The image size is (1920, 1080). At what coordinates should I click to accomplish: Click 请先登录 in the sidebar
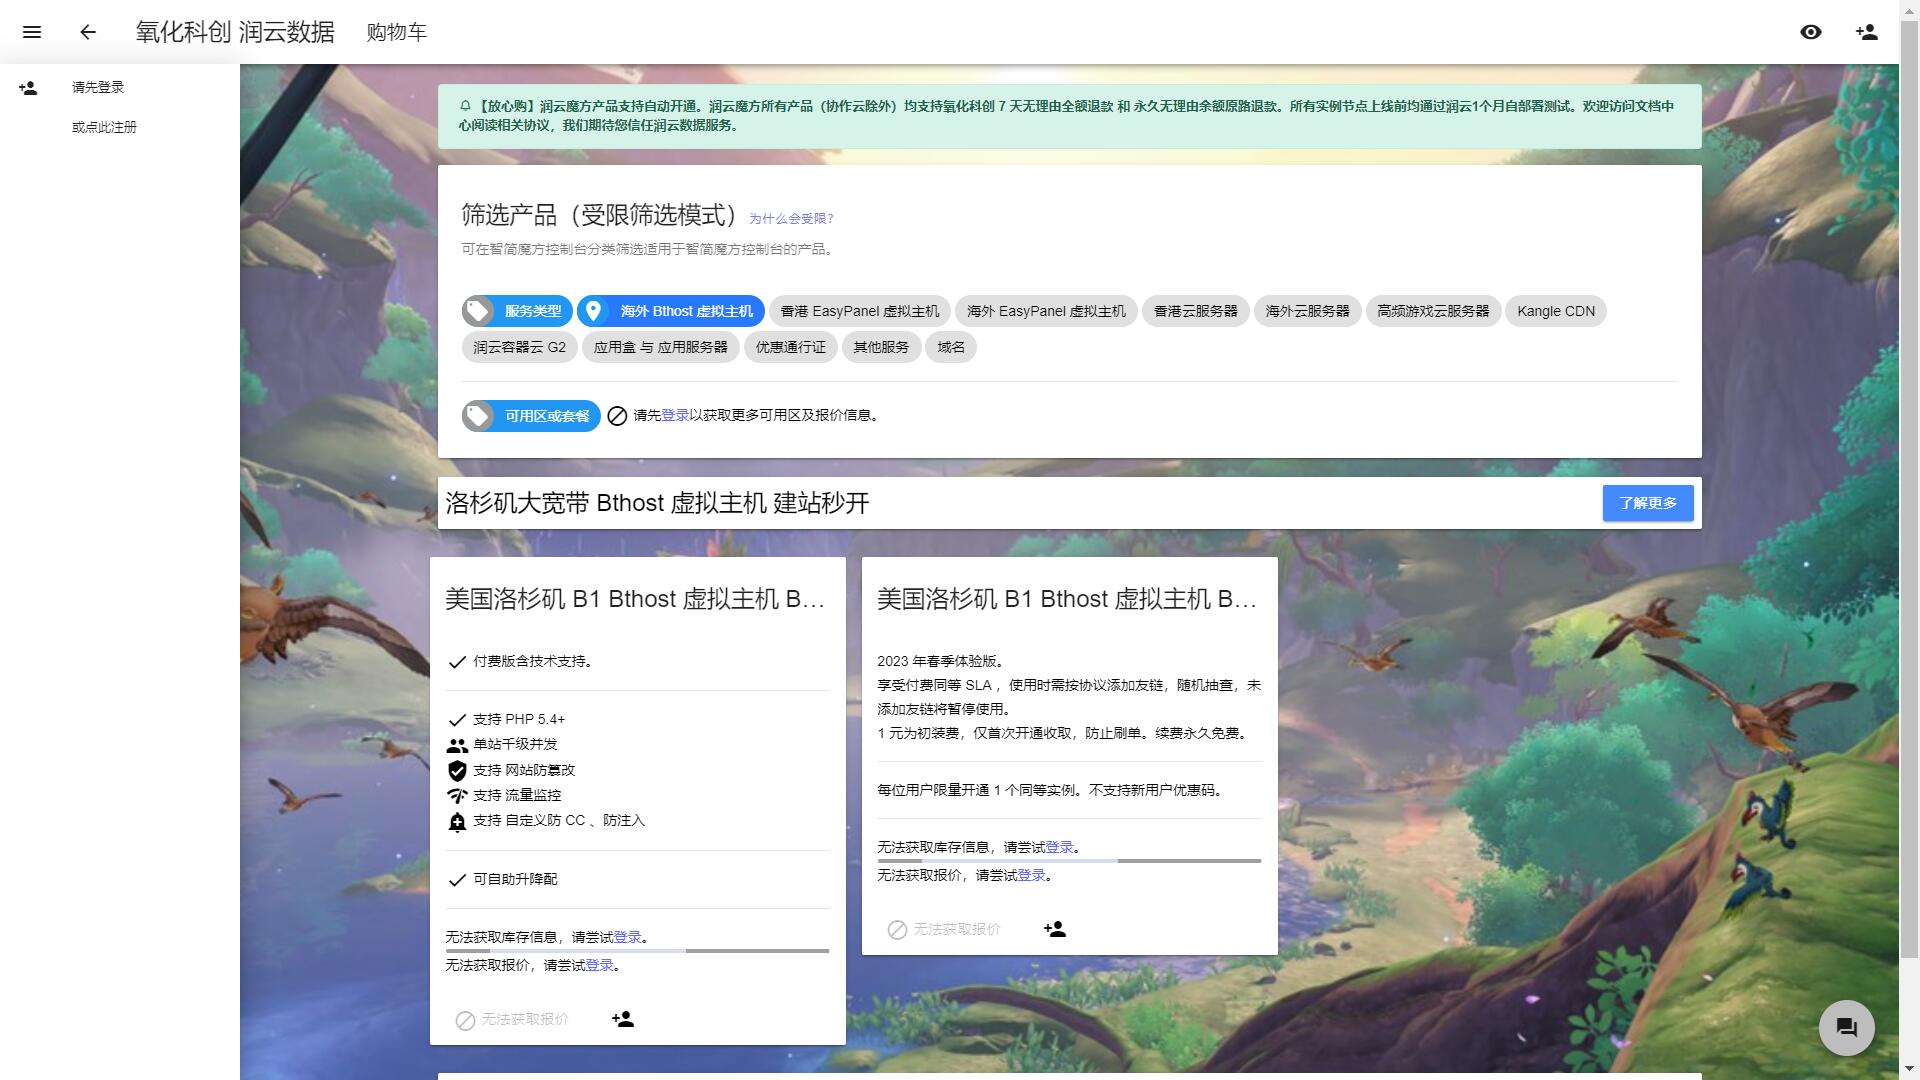(x=98, y=87)
